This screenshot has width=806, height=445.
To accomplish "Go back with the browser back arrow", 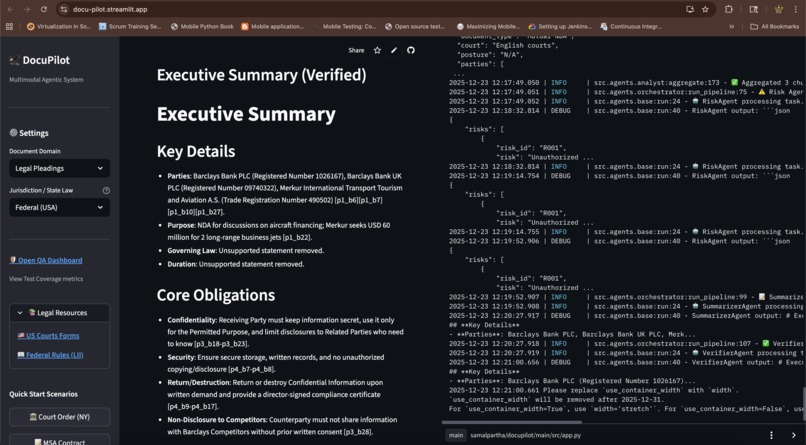I will coord(10,9).
